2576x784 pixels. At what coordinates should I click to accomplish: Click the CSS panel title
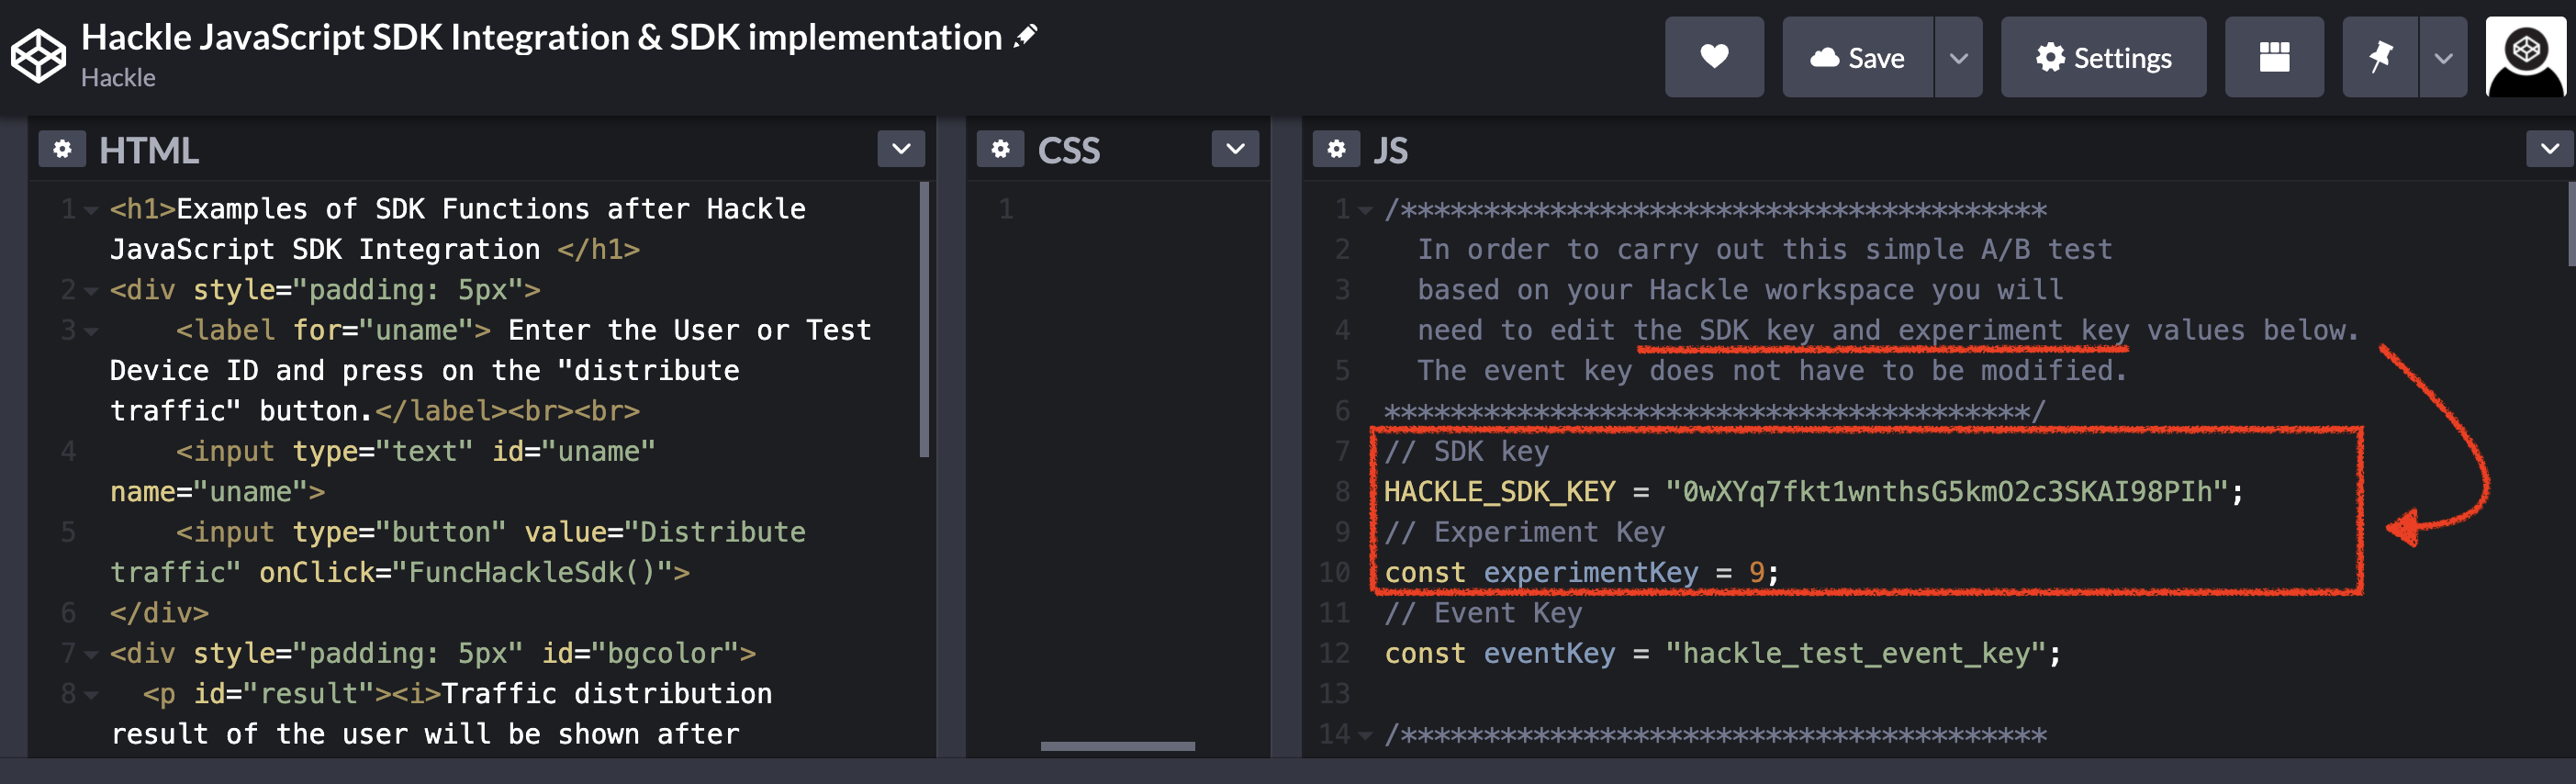click(x=1069, y=150)
